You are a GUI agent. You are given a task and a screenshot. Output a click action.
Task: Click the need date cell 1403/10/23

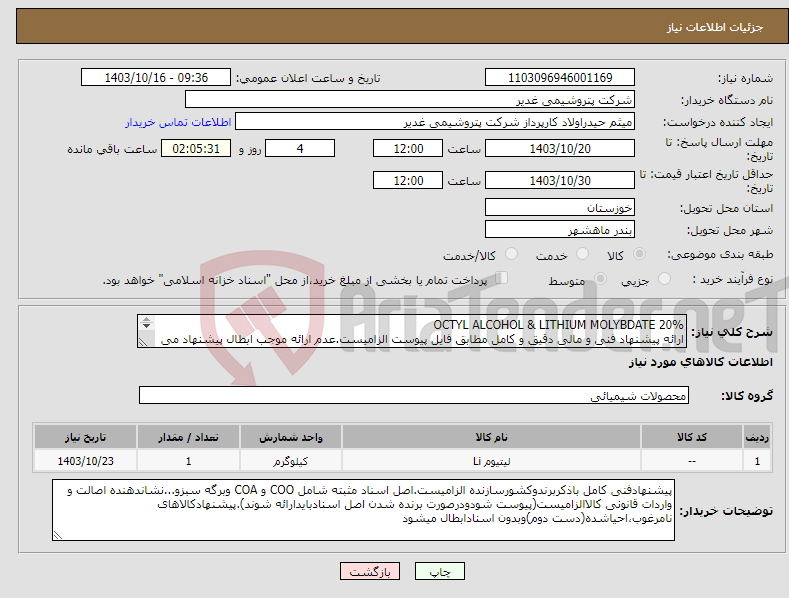(x=85, y=461)
